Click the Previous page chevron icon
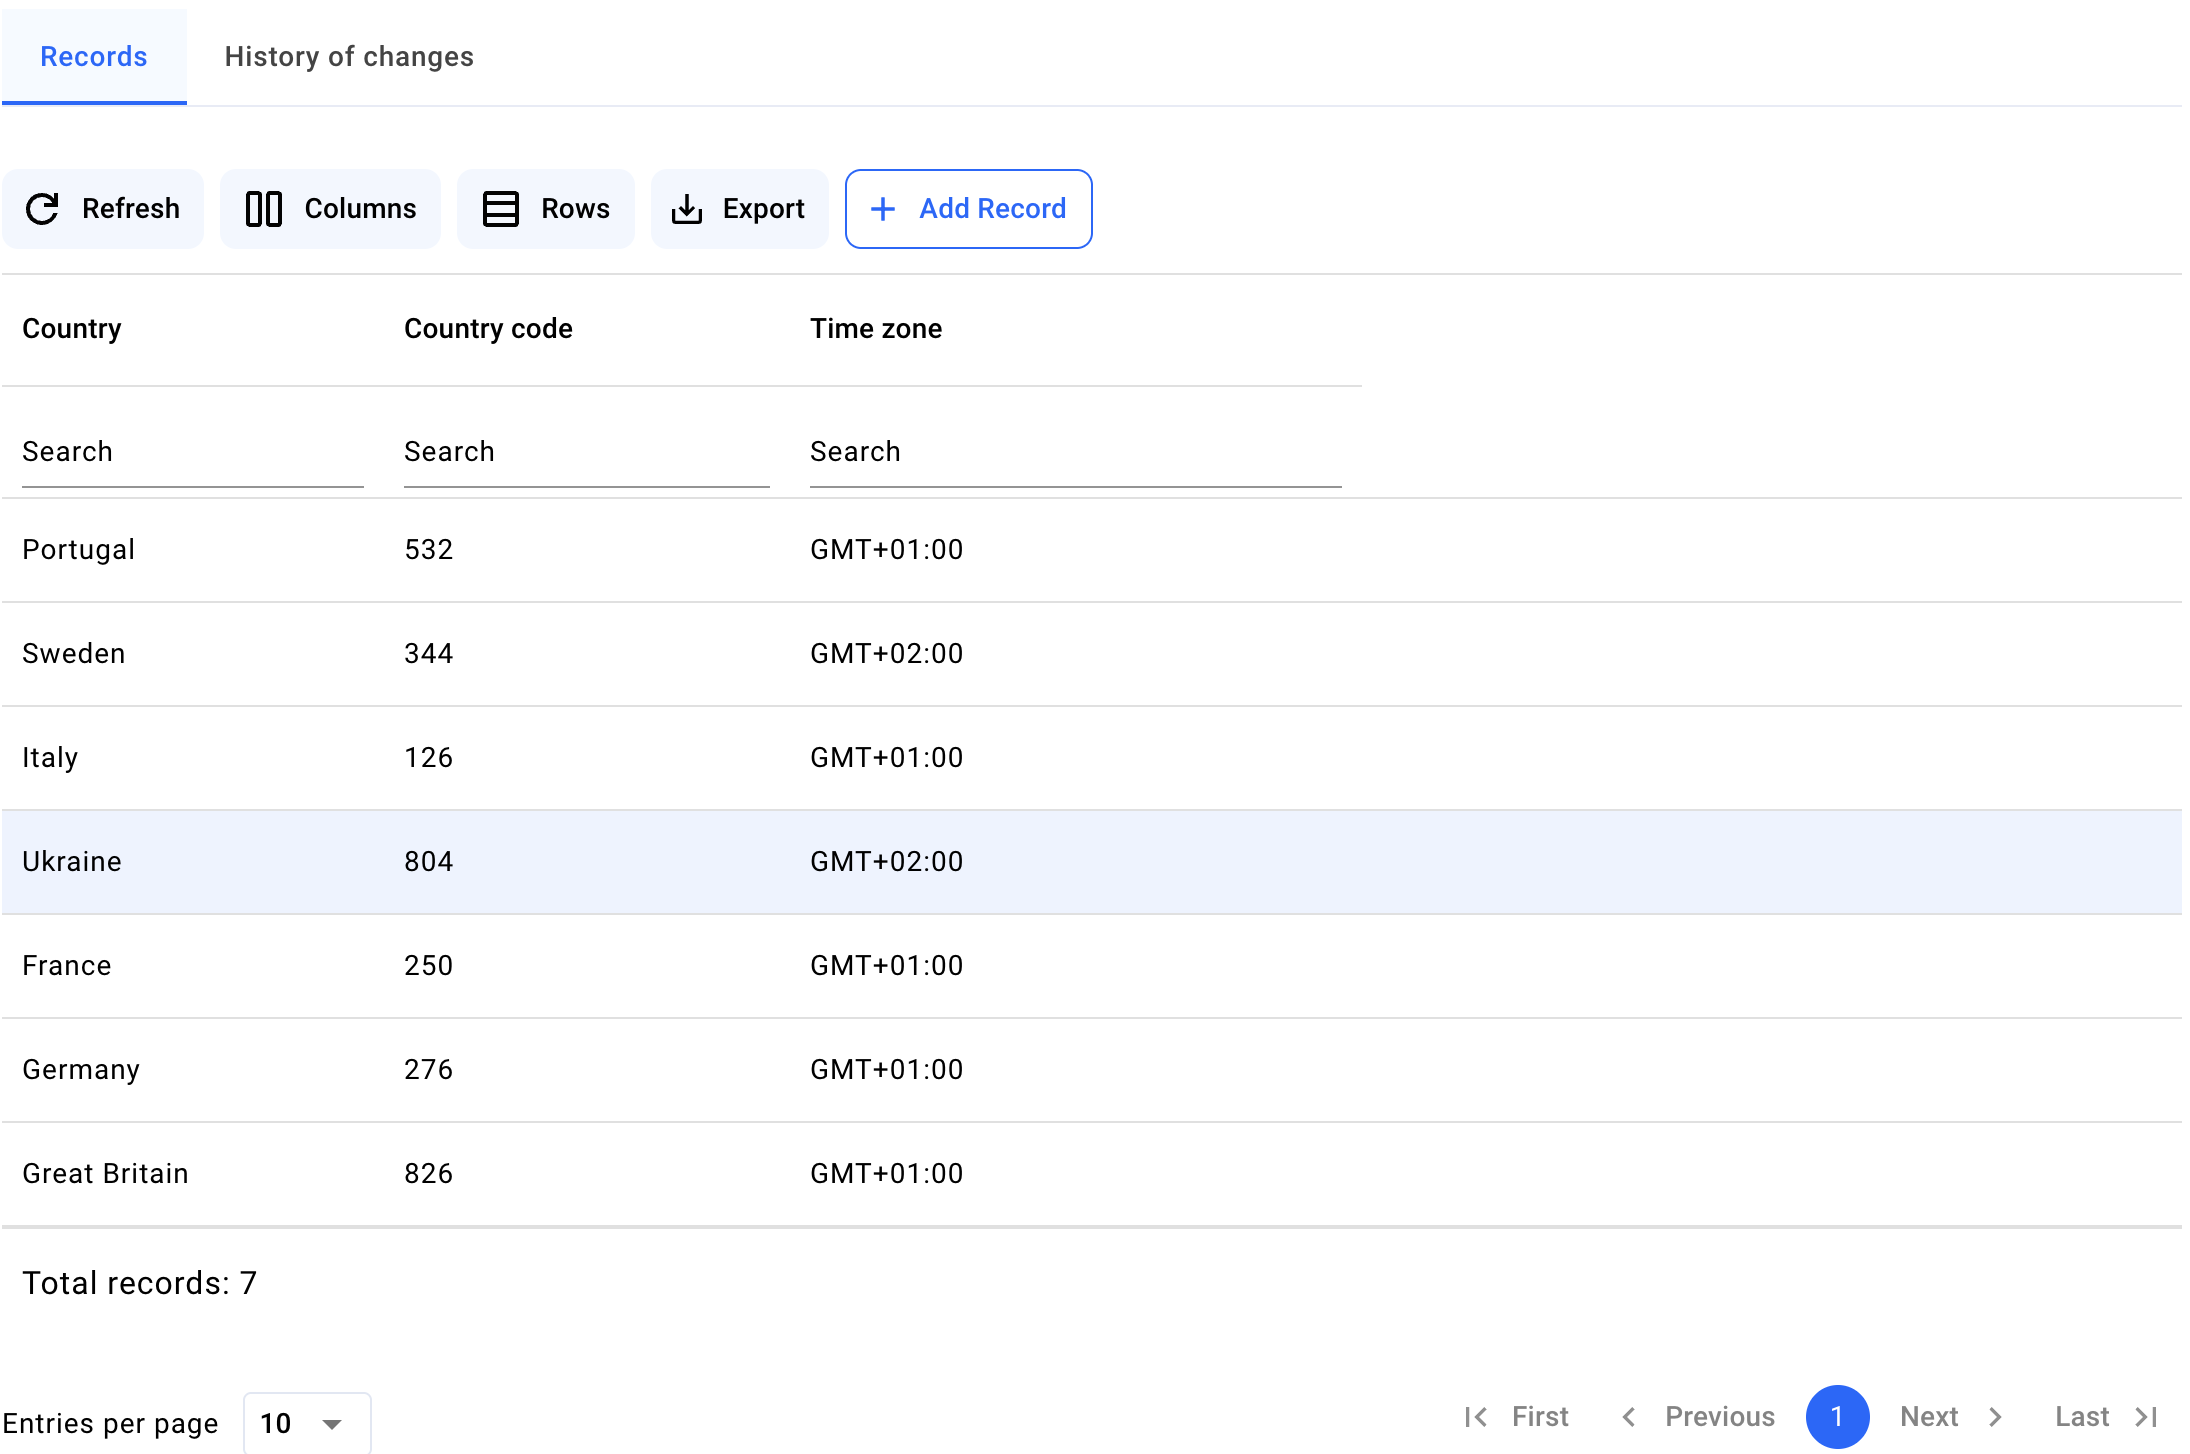2190x1454 pixels. pos(1629,1417)
